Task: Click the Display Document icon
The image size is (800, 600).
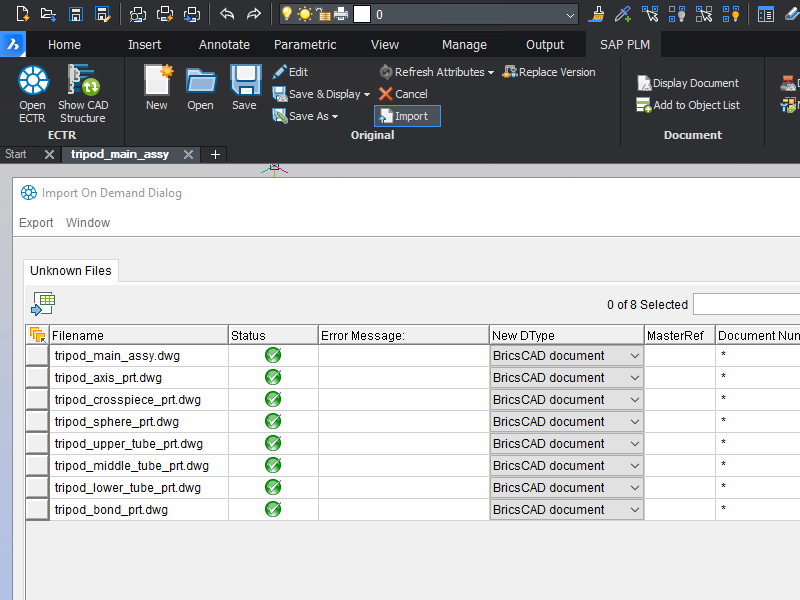Action: 645,84
